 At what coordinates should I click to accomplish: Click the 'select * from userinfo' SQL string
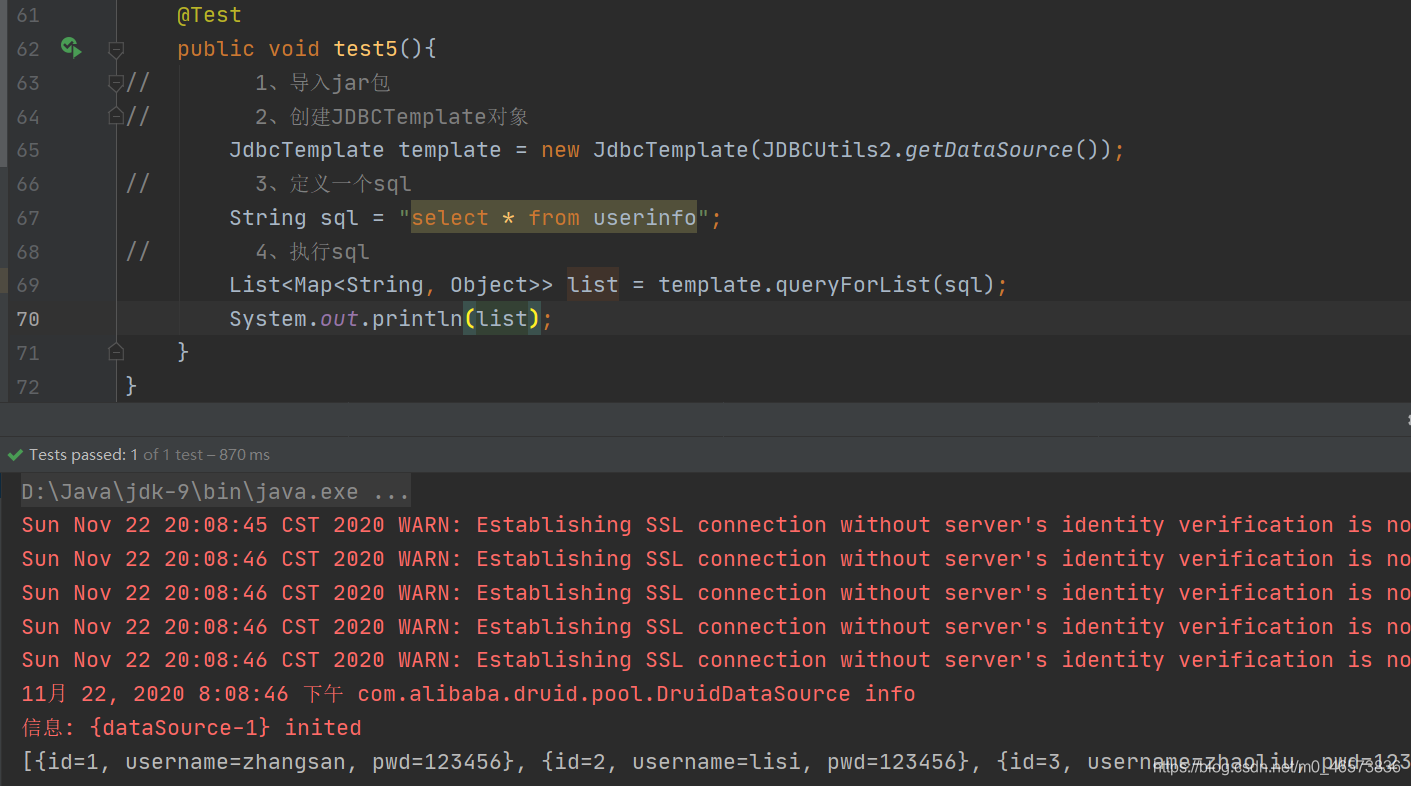554,217
